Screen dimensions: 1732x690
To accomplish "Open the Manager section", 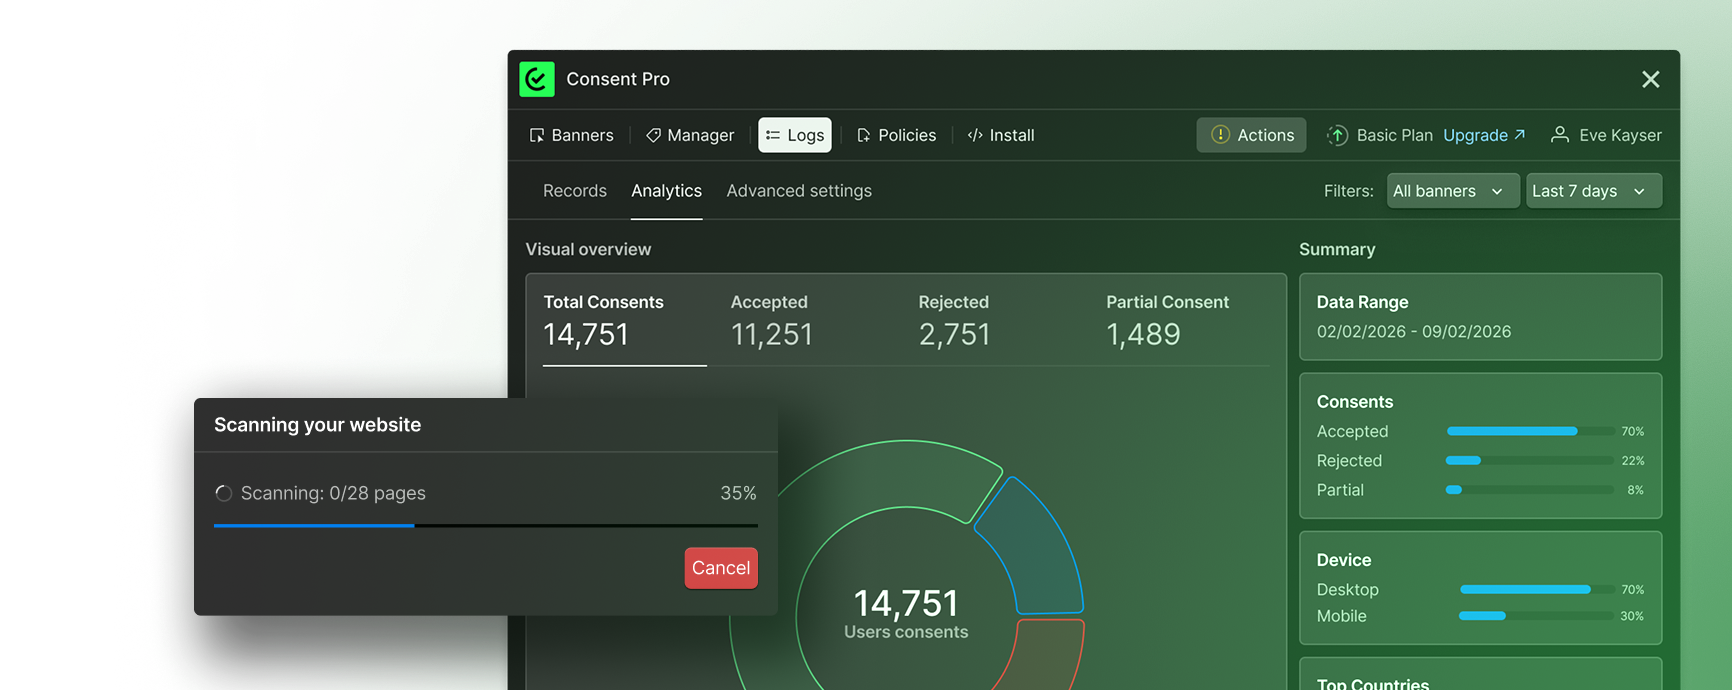I will point(690,135).
